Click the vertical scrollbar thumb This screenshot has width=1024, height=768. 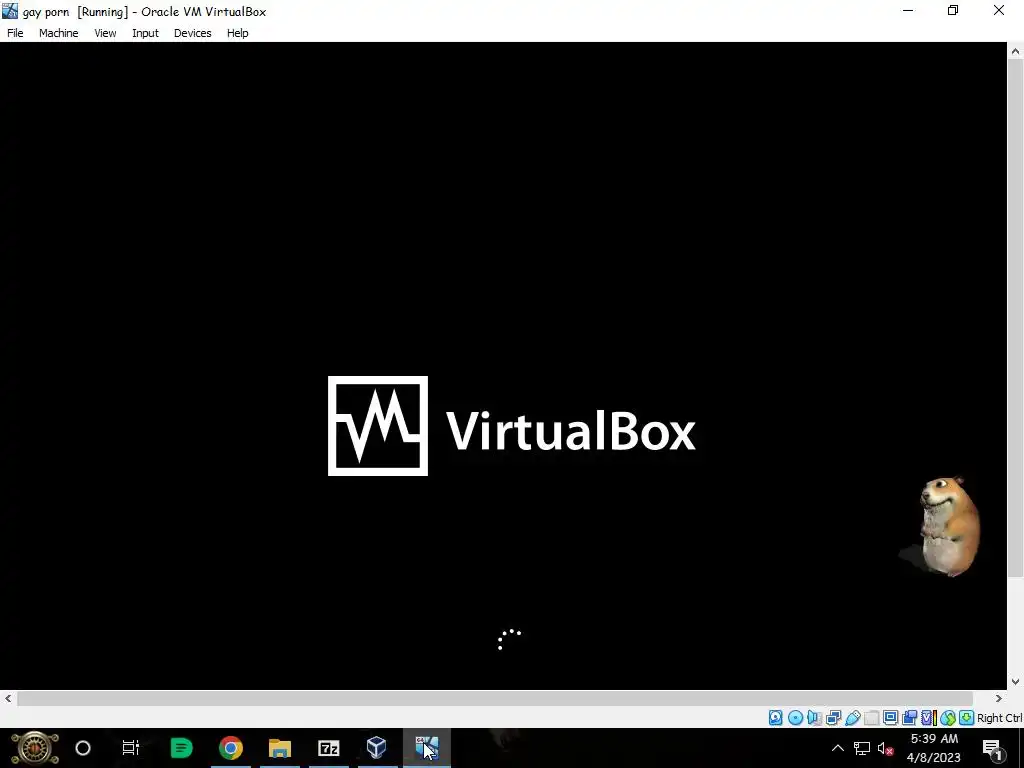(x=1016, y=317)
